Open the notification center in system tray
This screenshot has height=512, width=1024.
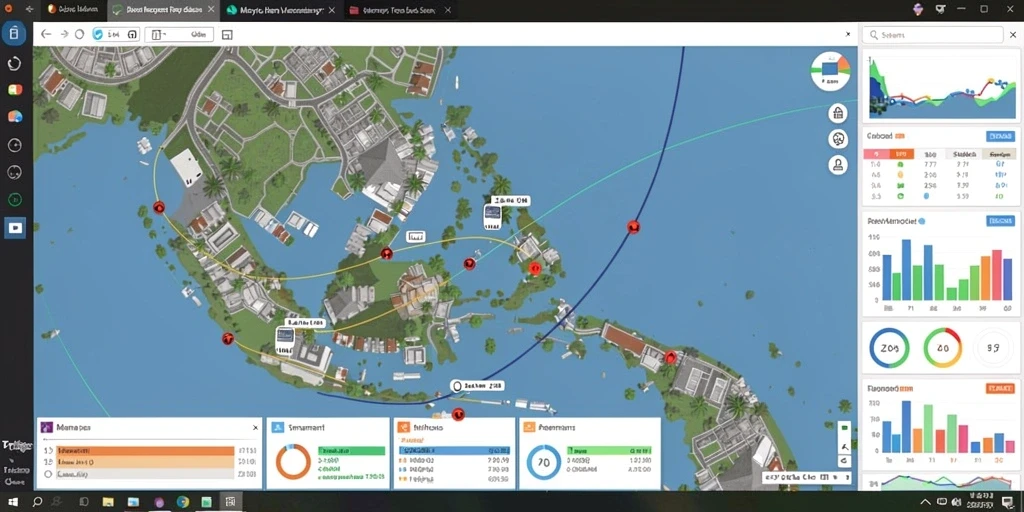pos(1008,502)
